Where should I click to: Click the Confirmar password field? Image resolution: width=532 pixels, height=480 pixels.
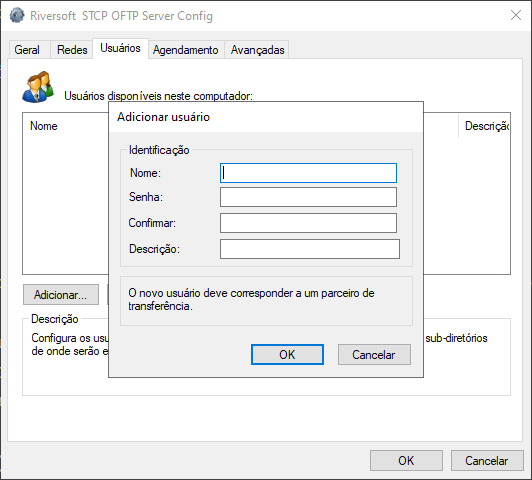308,223
